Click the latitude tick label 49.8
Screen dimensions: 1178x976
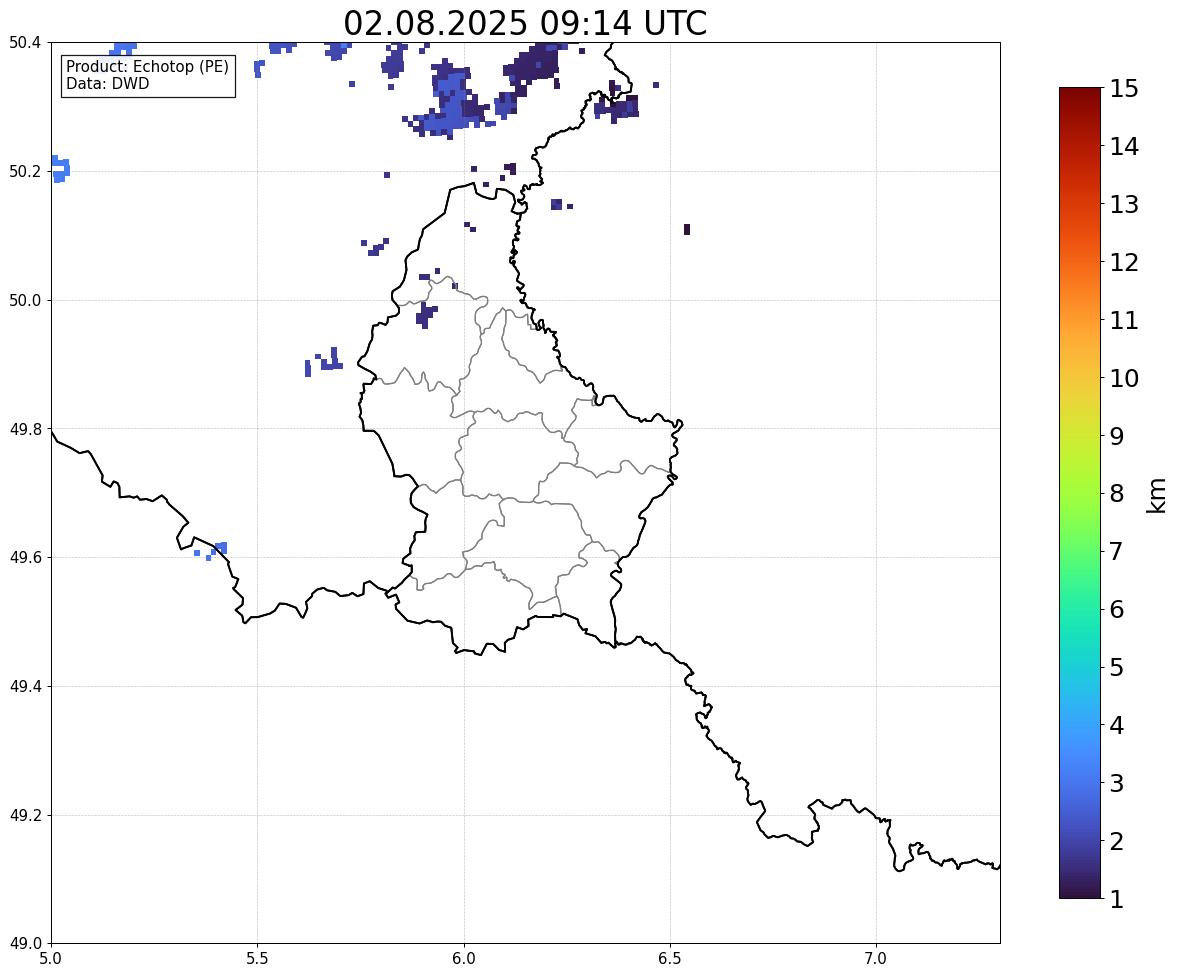coord(25,429)
